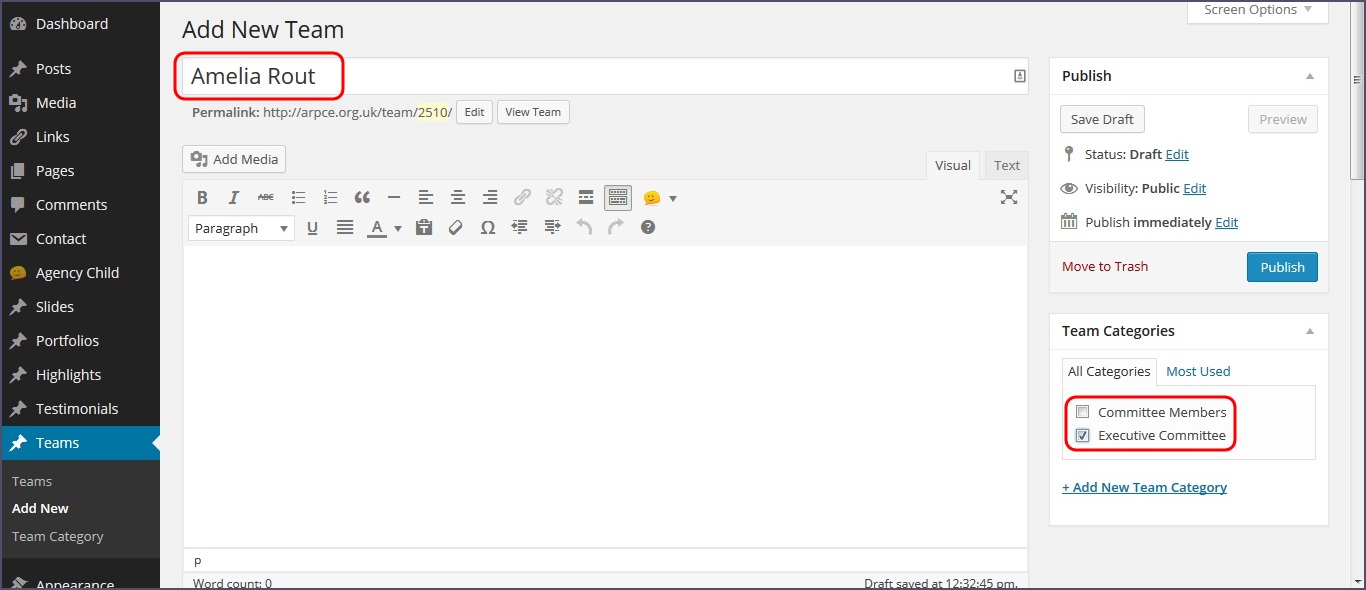This screenshot has height=590, width=1366.
Task: Click the team title input field
Action: (600, 76)
